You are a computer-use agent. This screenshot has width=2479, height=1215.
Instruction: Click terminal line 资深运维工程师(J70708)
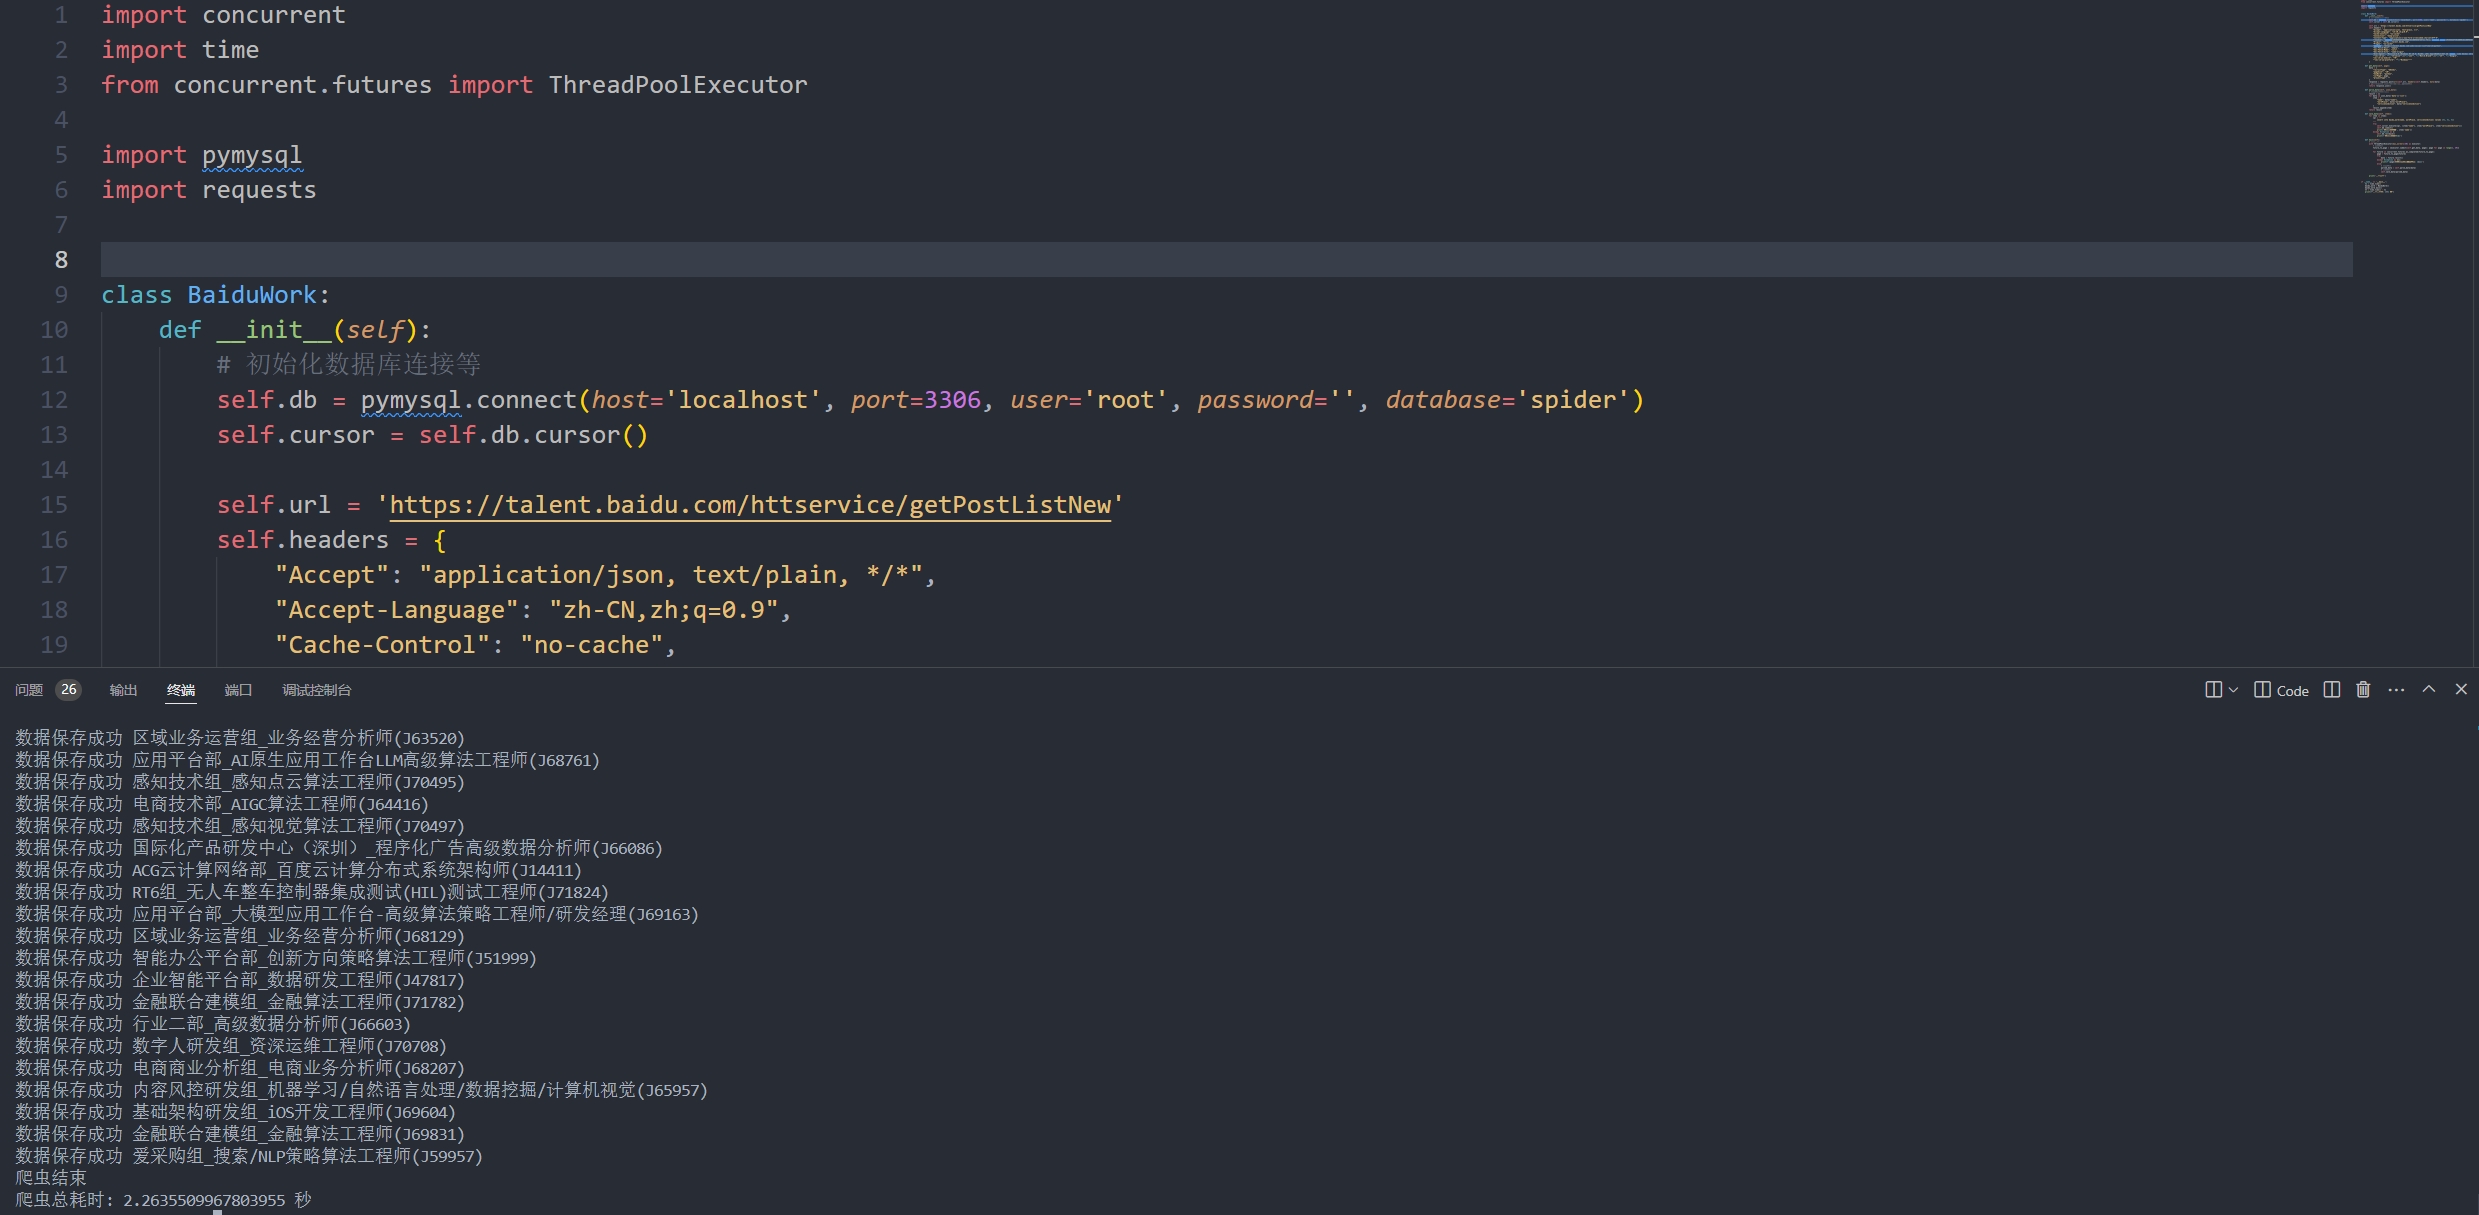(231, 1046)
